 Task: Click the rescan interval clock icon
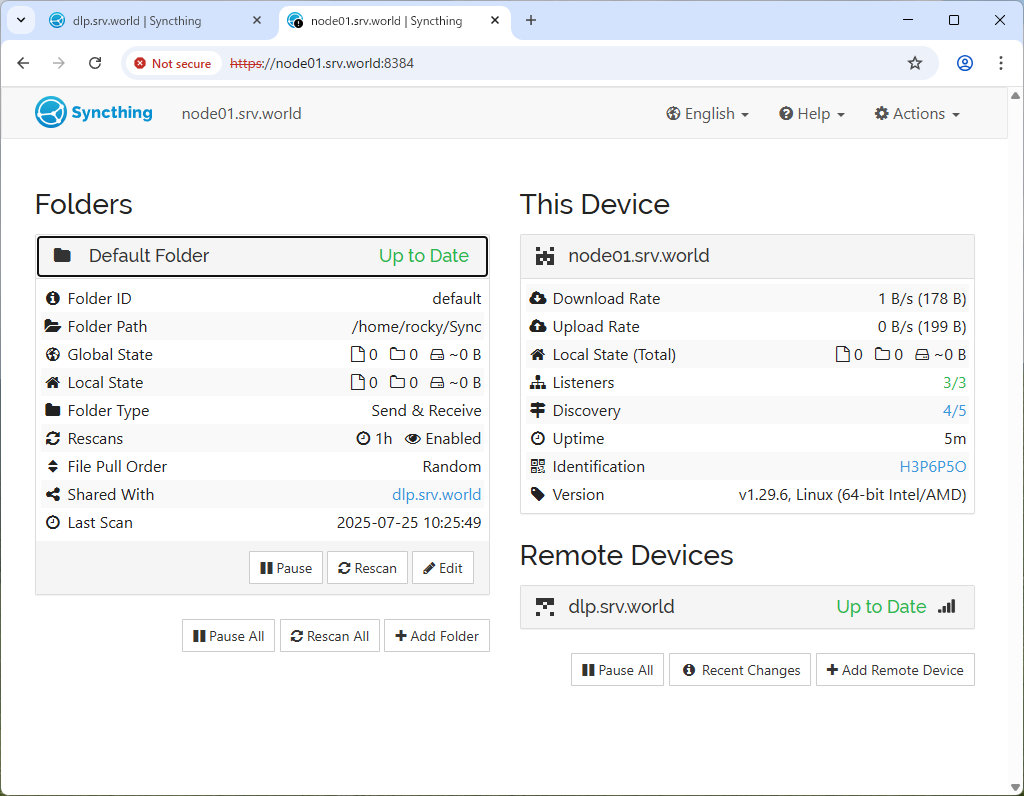[363, 438]
